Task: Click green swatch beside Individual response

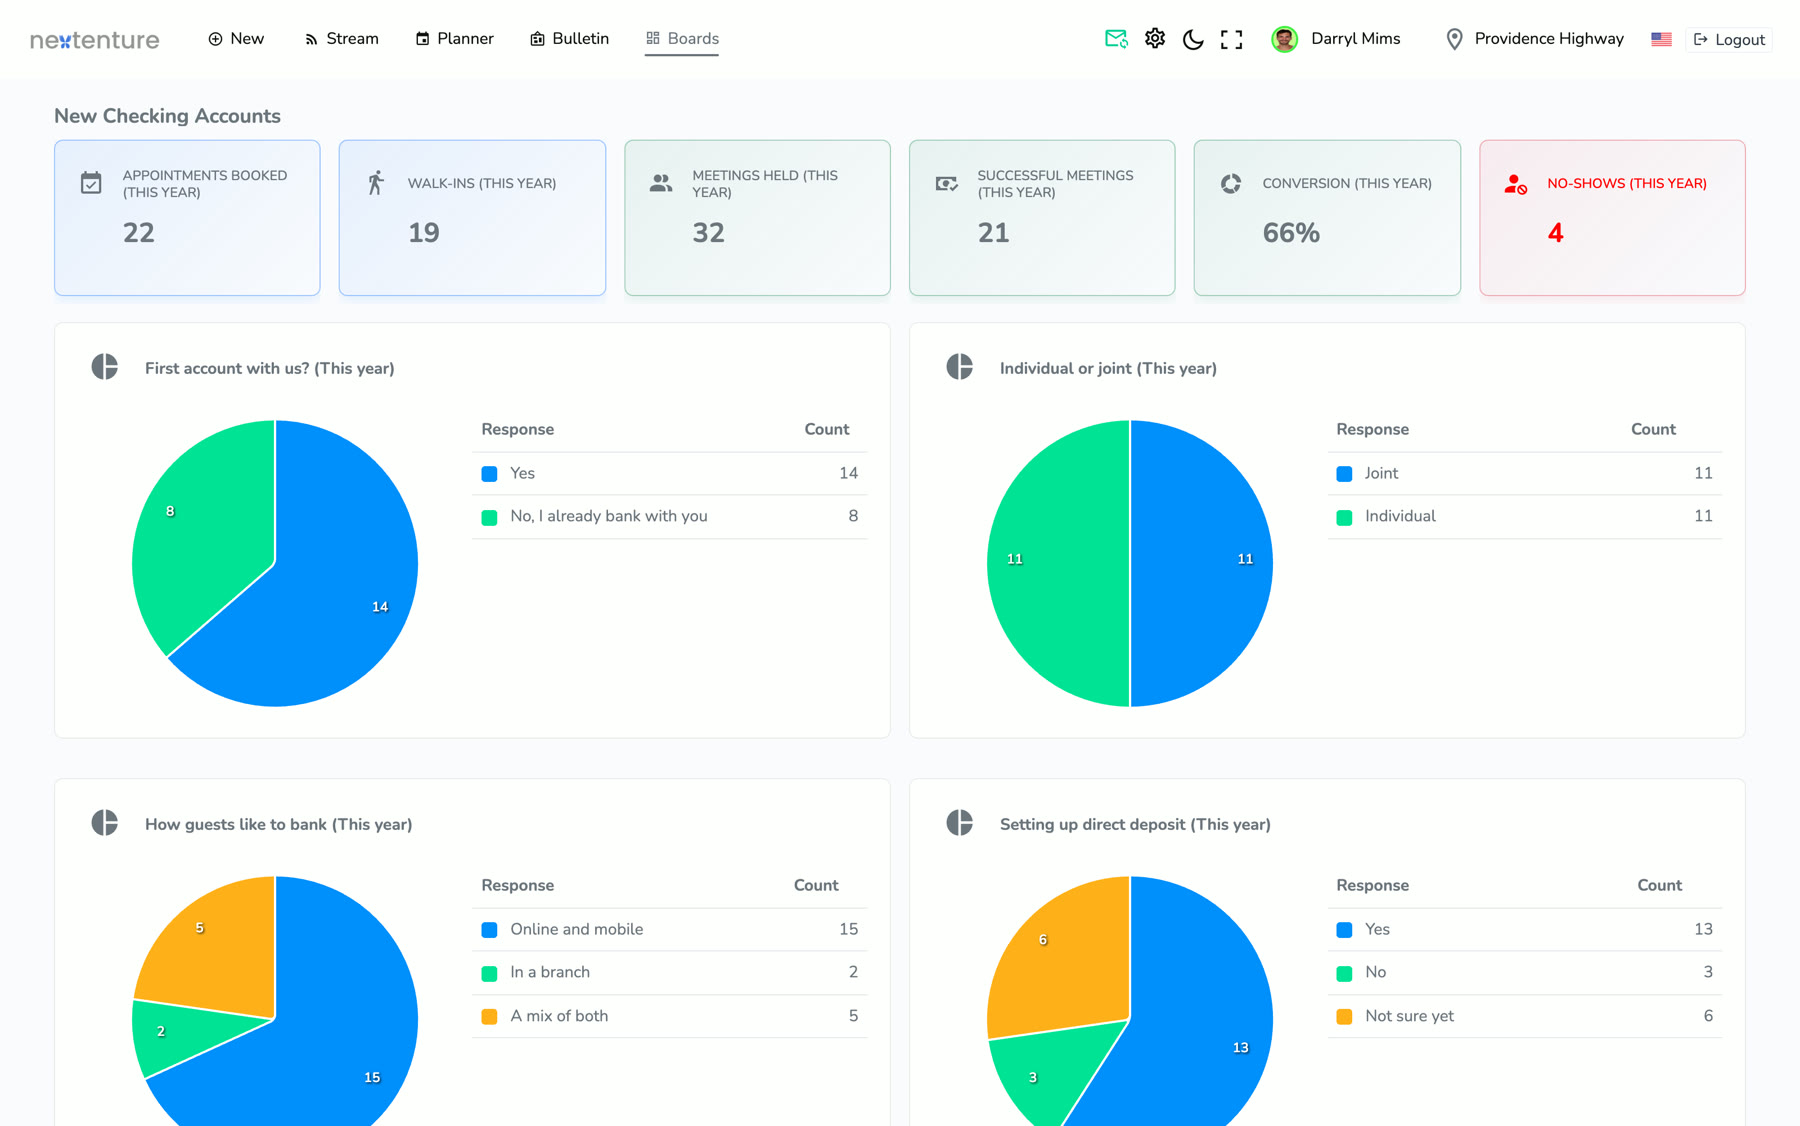Action: tap(1344, 517)
